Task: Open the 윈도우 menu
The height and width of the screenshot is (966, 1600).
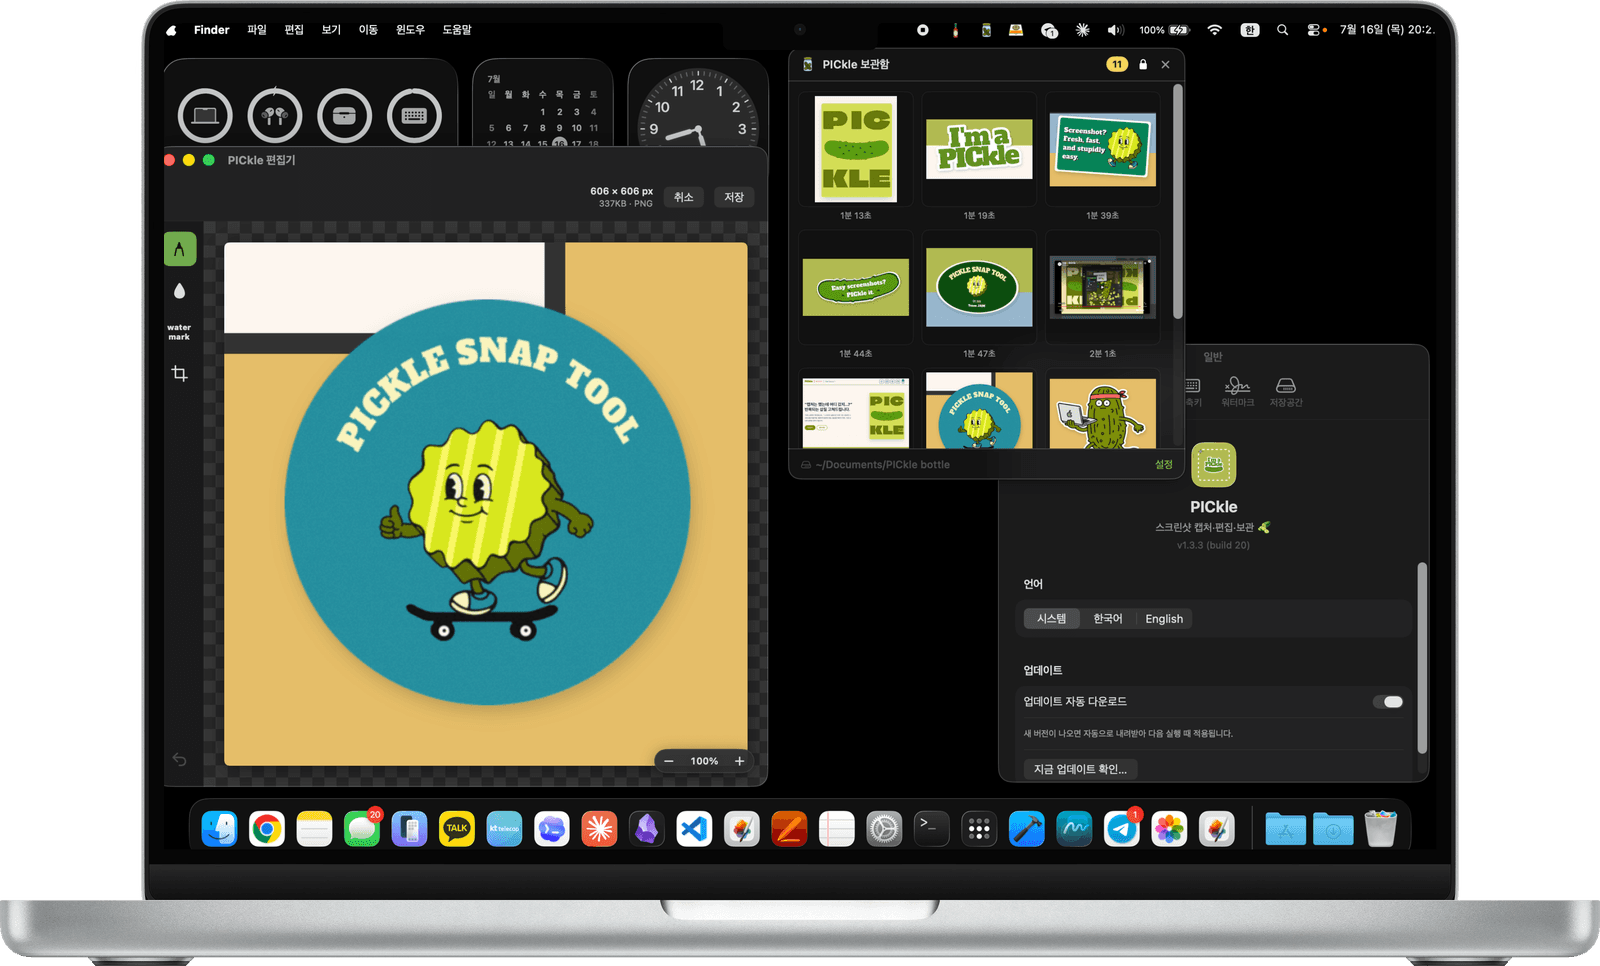Action: click(410, 30)
